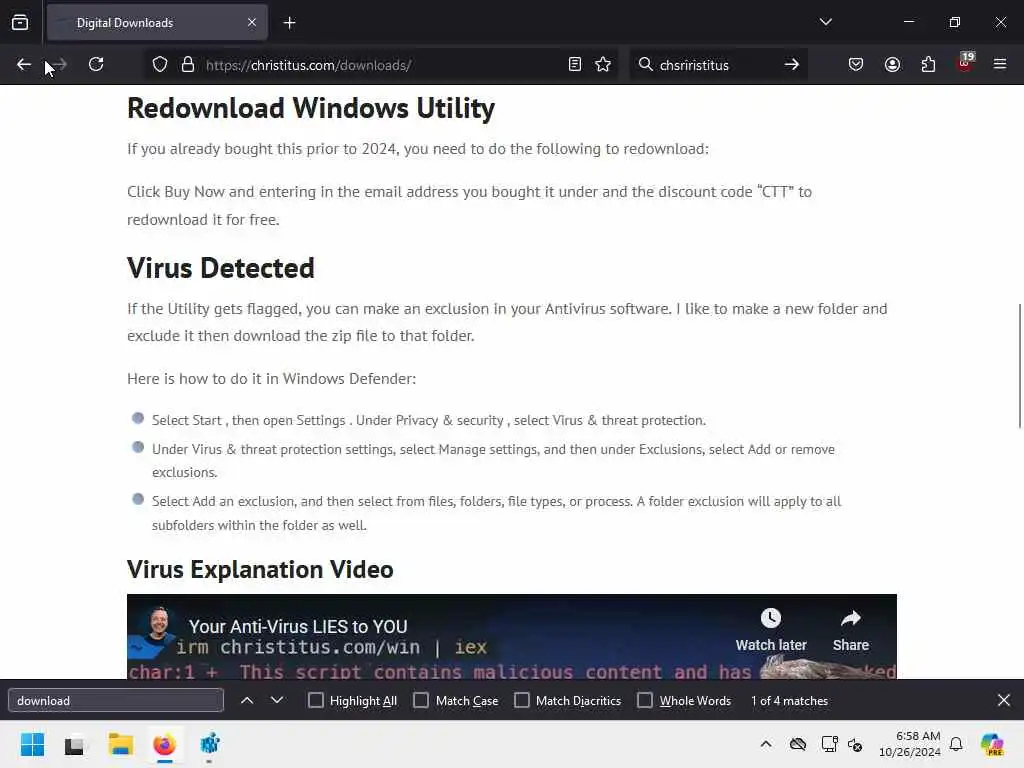Click the 'Virus Detected' heading

[x=221, y=268]
